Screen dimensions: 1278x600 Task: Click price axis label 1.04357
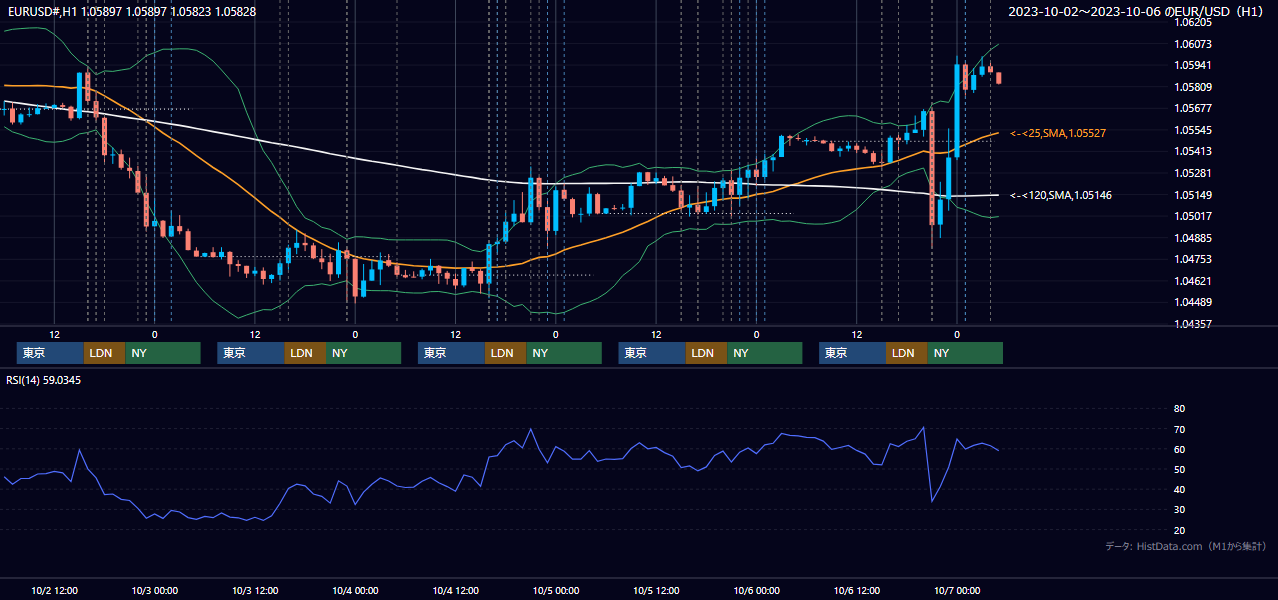(1193, 325)
